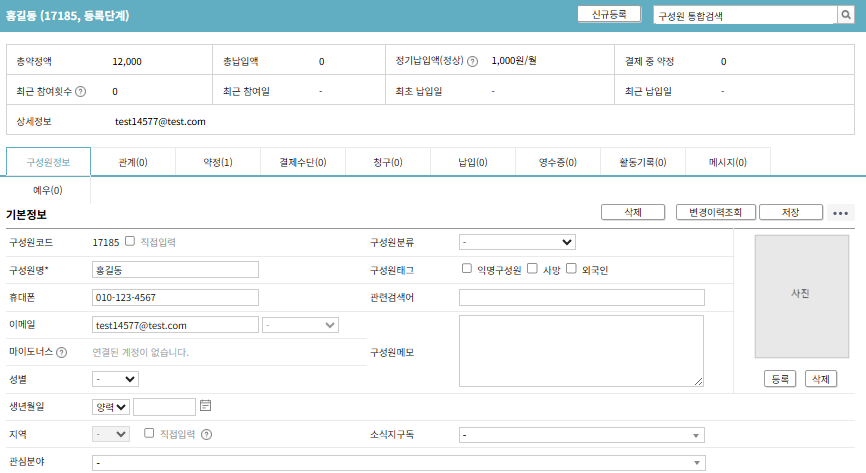Click the 구성원메모 resize handle
This screenshot has width=866, height=473.
pyautogui.click(x=698, y=381)
